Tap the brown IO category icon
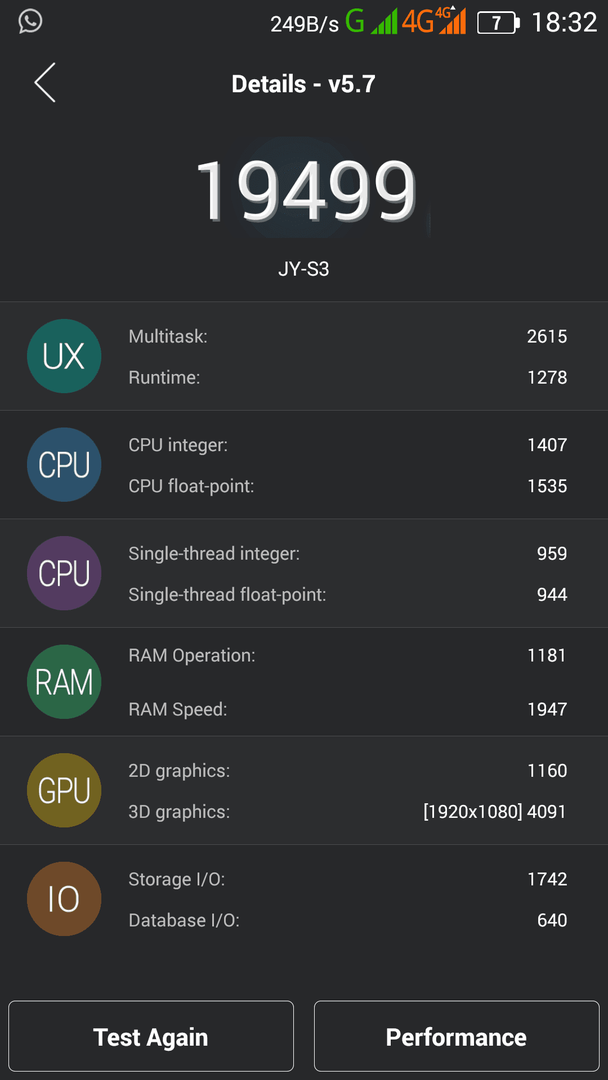 (64, 899)
